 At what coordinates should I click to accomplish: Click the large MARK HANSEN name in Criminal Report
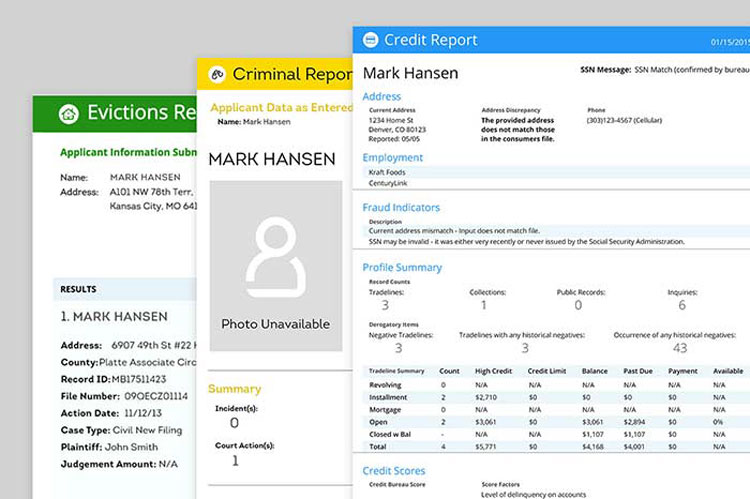tap(272, 159)
